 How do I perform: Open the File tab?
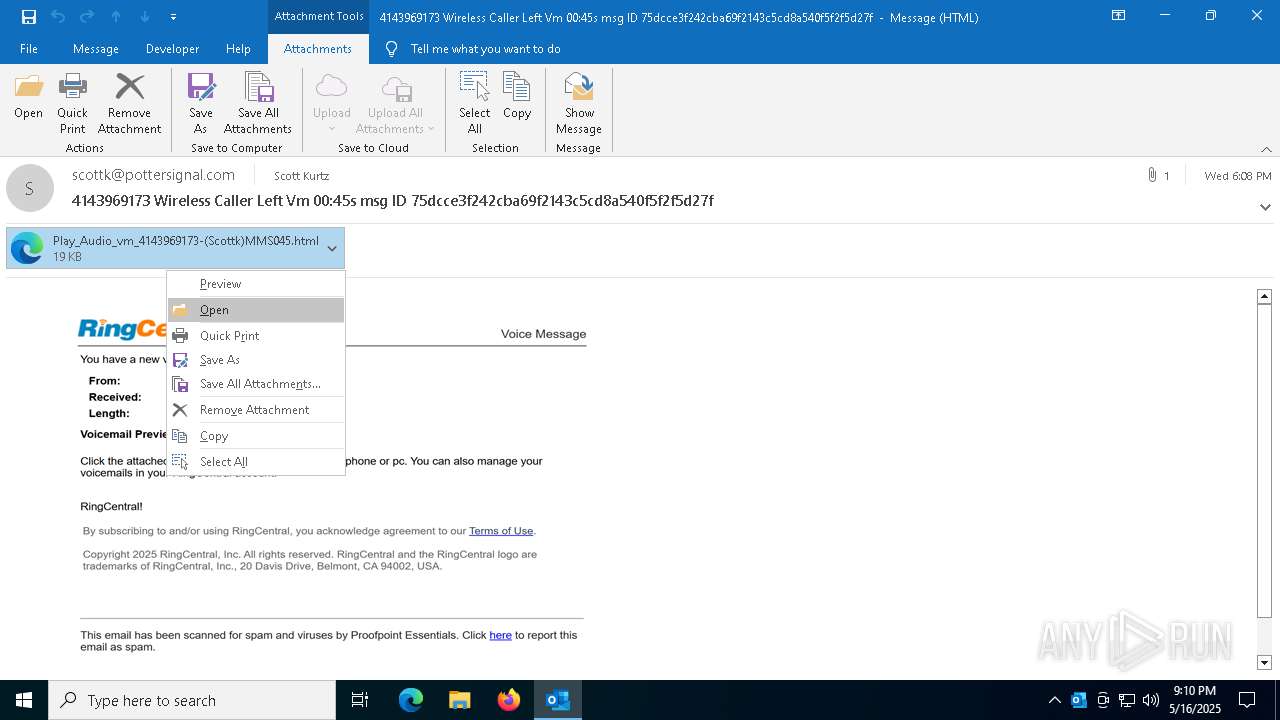29,48
